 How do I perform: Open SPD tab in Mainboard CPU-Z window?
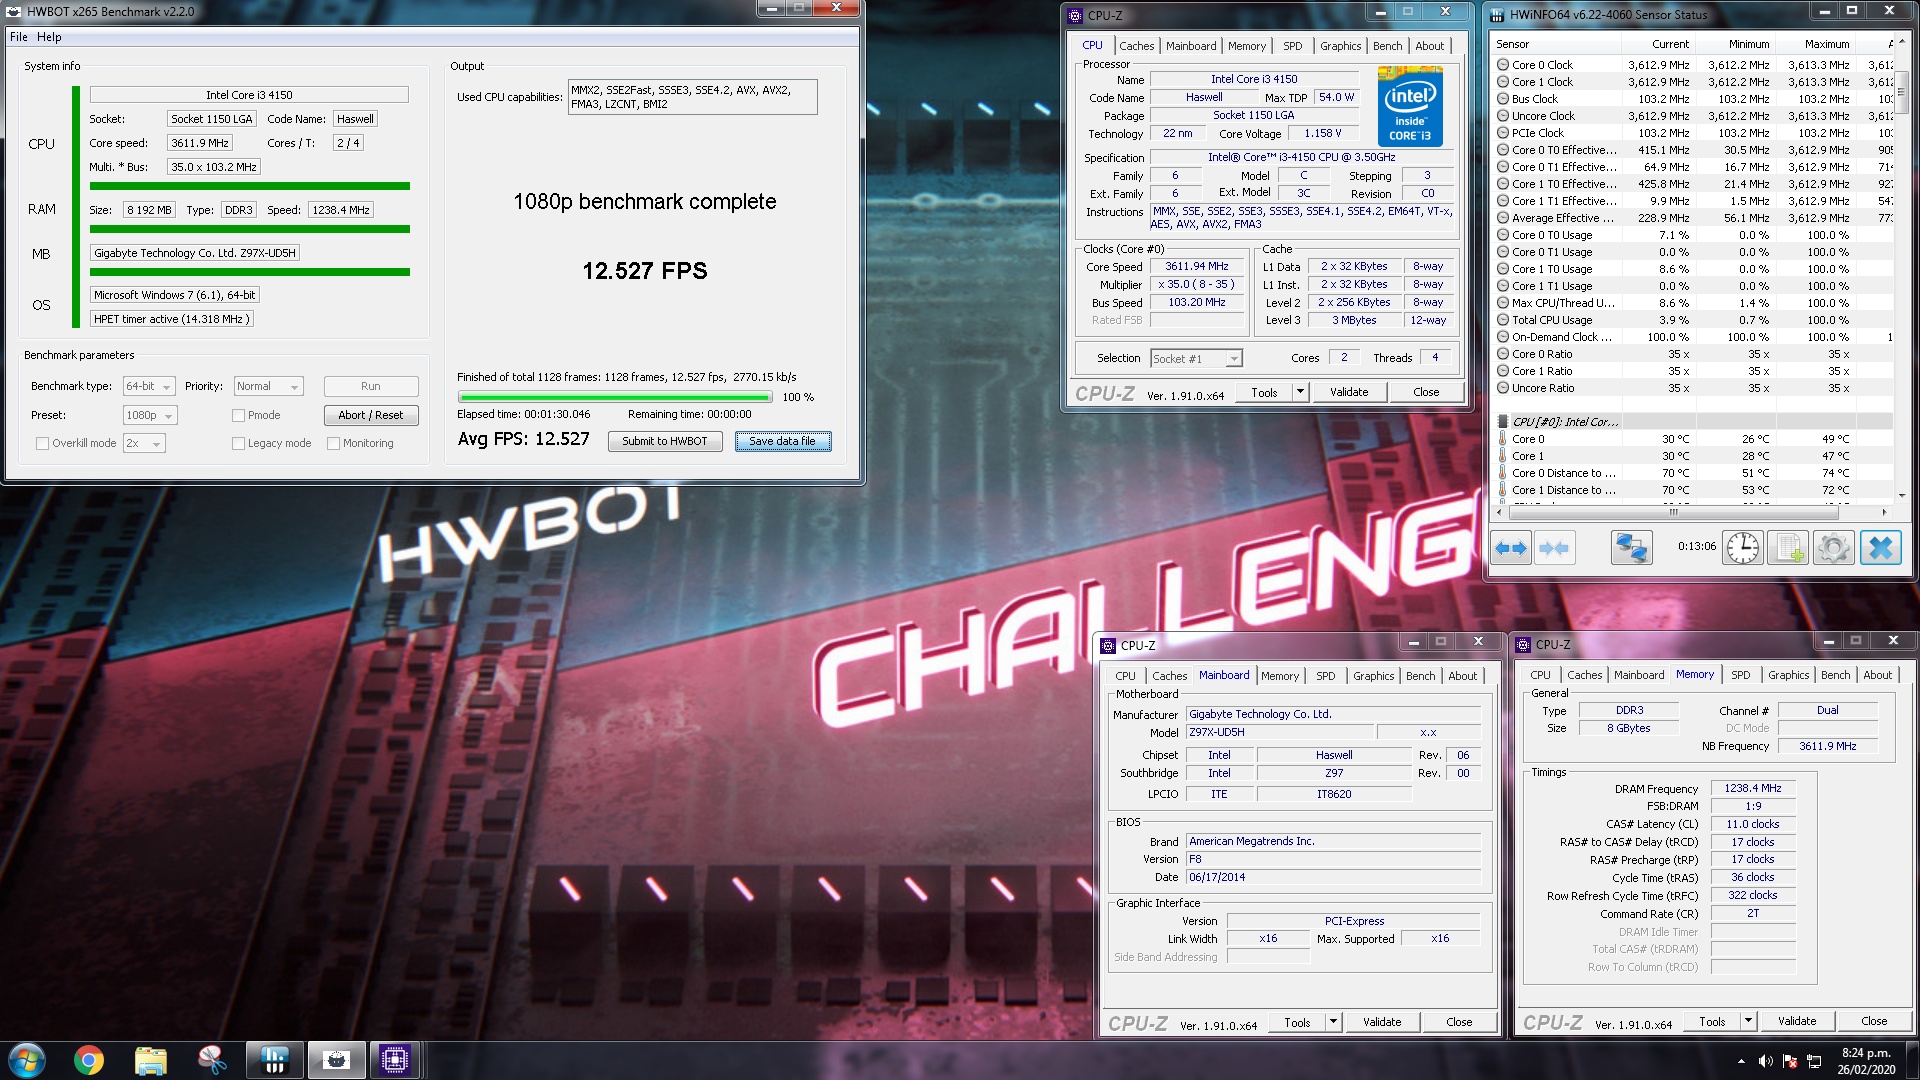(x=1325, y=676)
